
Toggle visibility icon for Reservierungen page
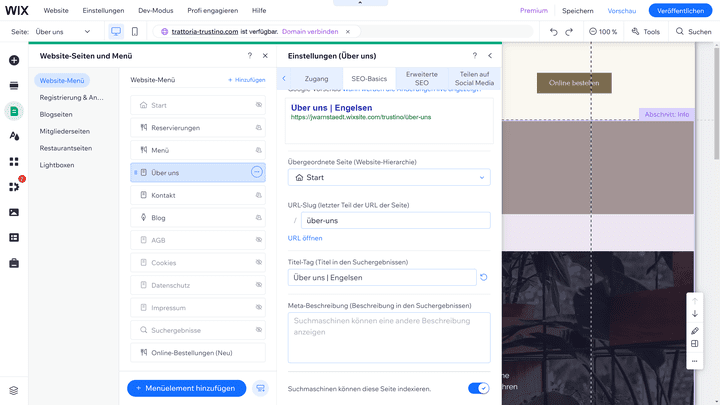tap(257, 128)
